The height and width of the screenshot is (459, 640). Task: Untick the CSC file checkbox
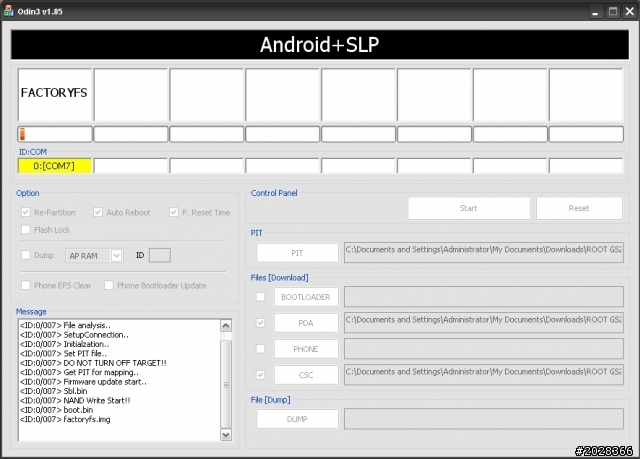tap(260, 375)
